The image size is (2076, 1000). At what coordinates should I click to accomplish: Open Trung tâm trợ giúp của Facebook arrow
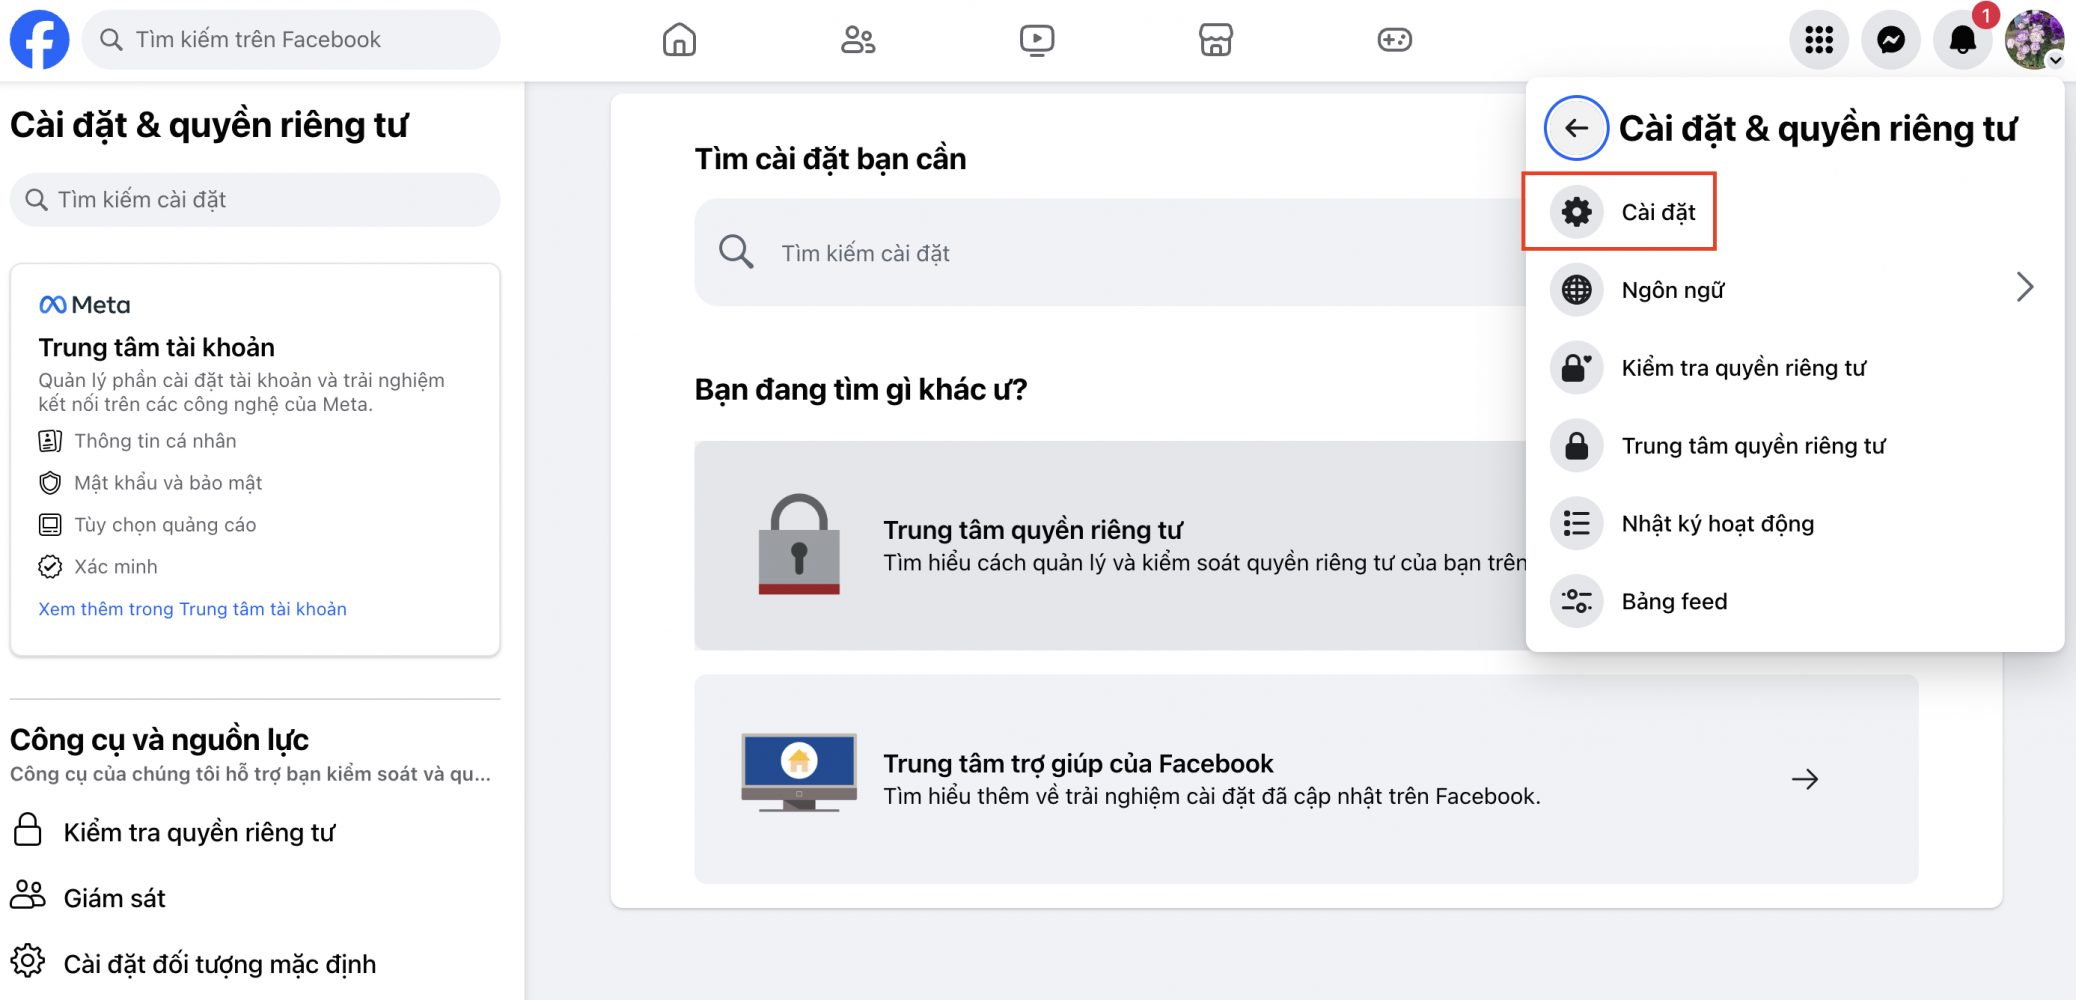pos(1804,779)
